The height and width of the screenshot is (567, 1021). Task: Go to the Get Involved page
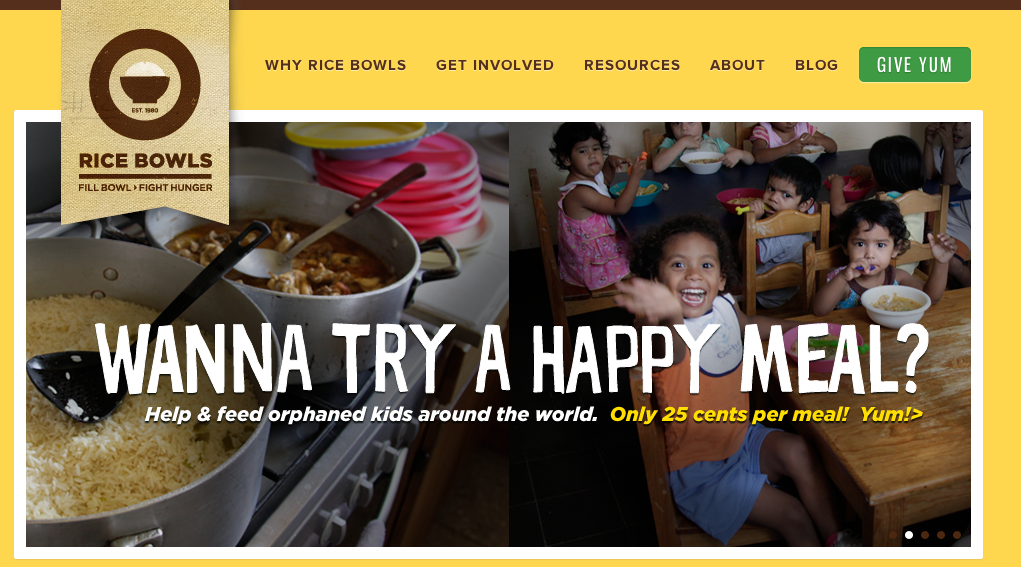pyautogui.click(x=495, y=65)
